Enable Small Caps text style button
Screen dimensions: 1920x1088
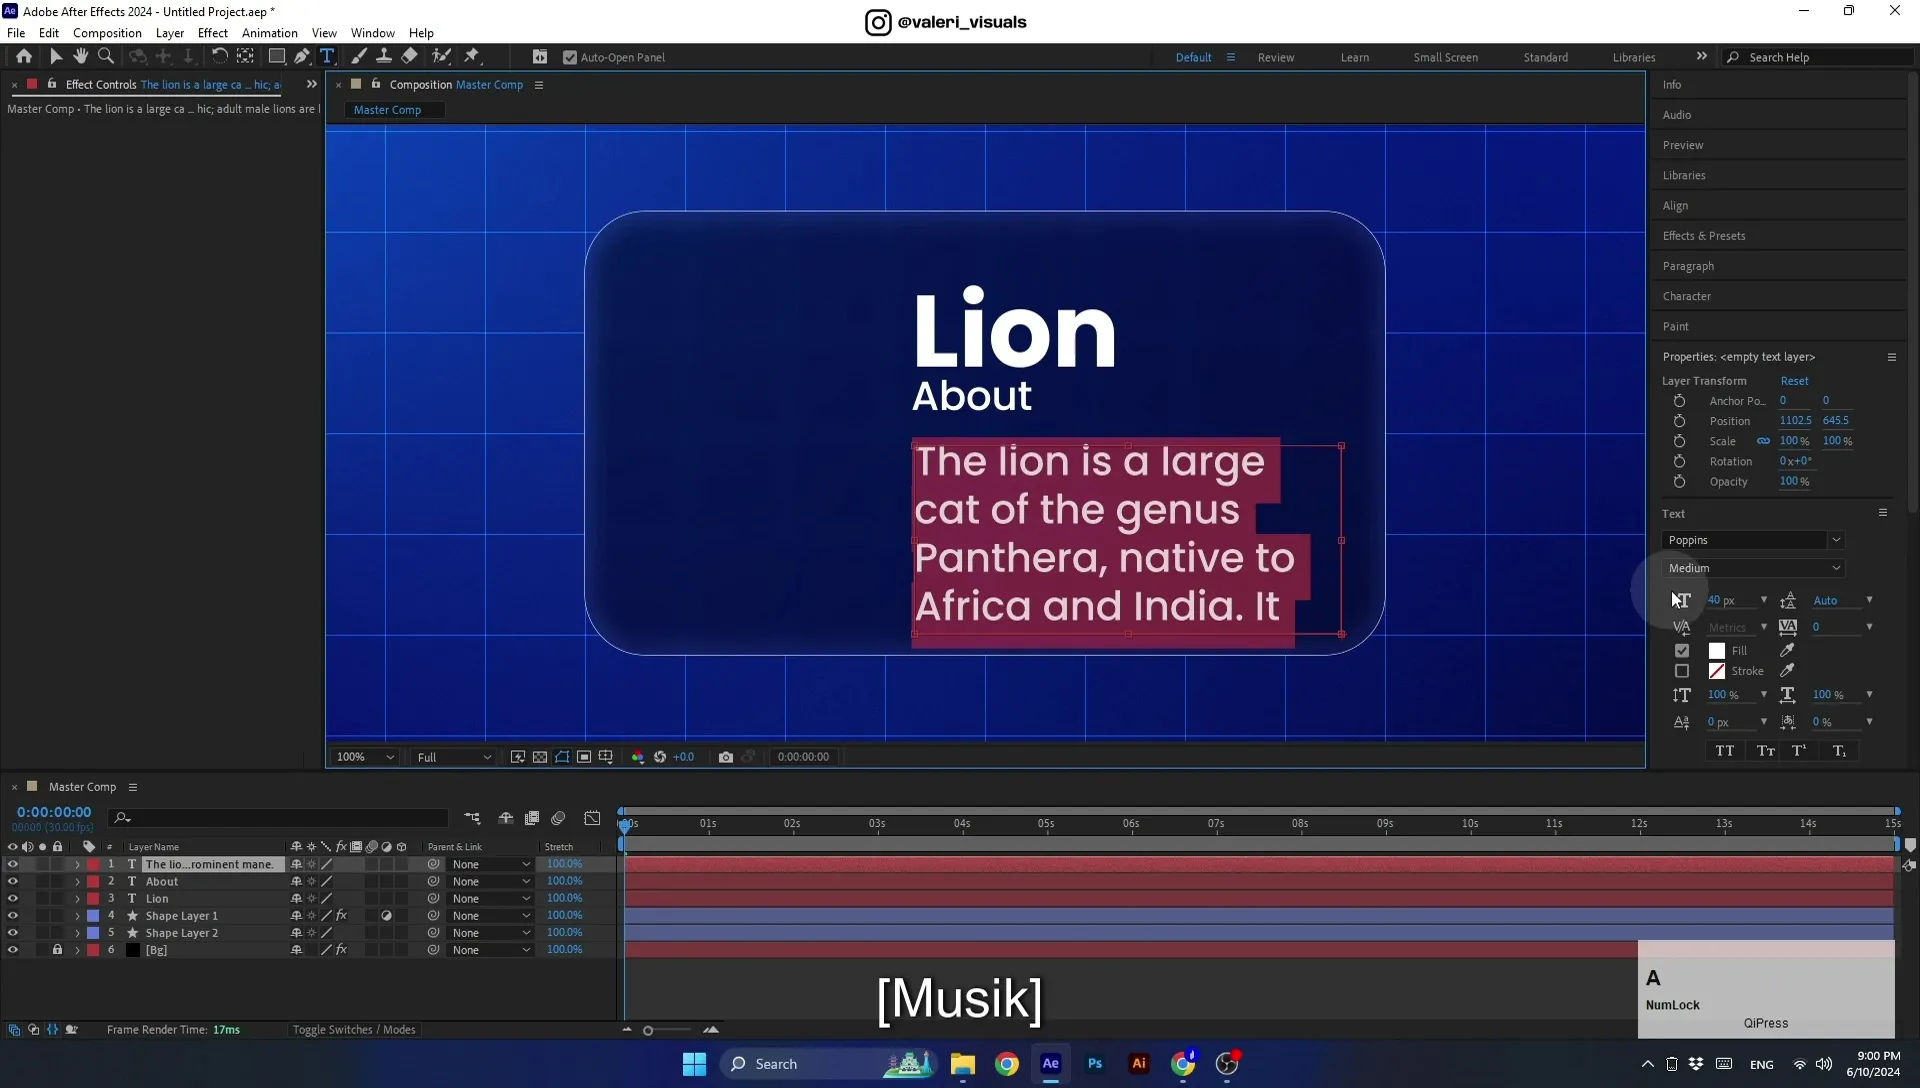point(1766,751)
